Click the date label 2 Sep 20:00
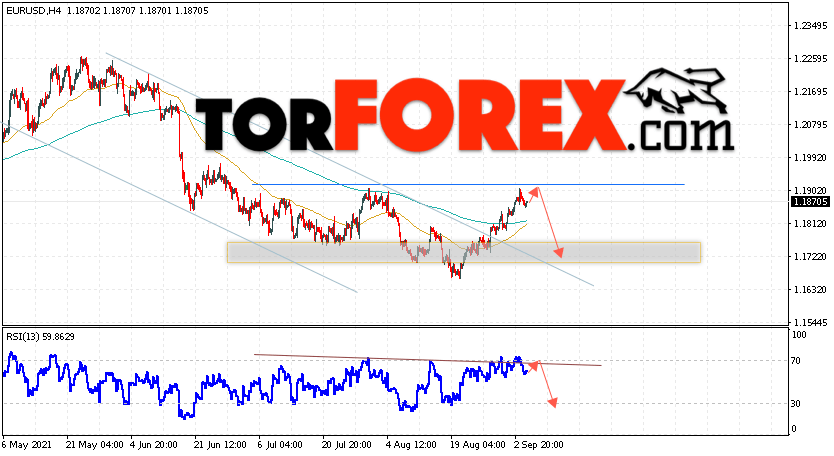 (538, 444)
